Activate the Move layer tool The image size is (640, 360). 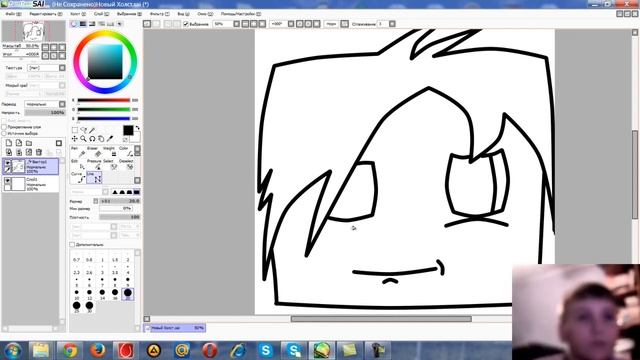pyautogui.click(x=75, y=139)
